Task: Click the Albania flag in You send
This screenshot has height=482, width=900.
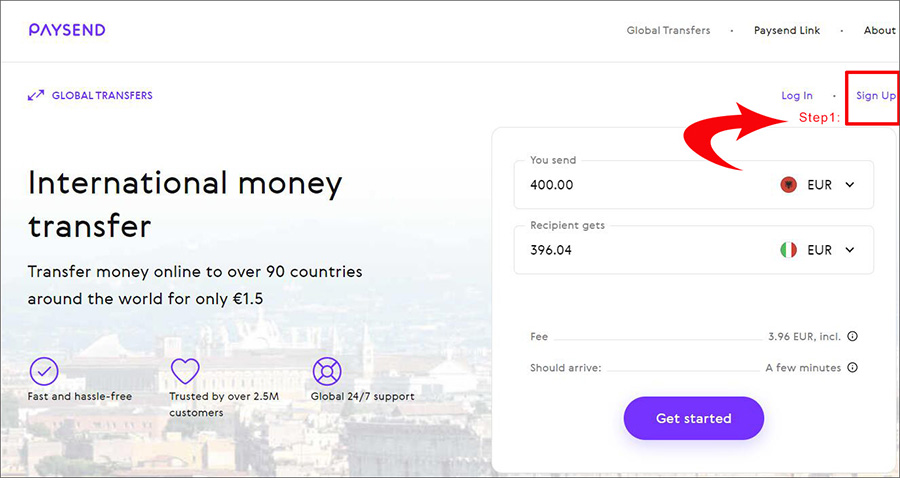Action: point(789,185)
